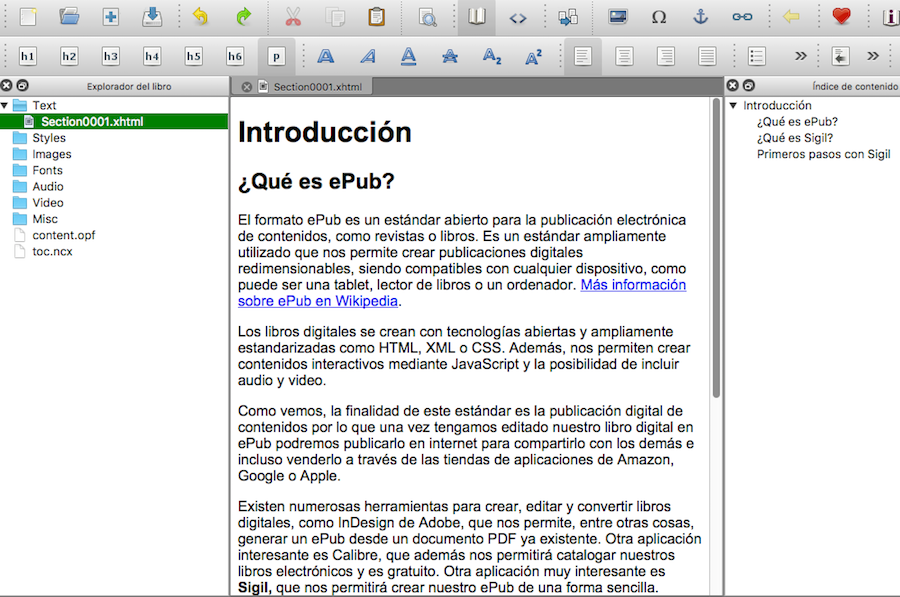Split section at cursor icon
The height and width of the screenshot is (597, 900).
tap(568, 17)
